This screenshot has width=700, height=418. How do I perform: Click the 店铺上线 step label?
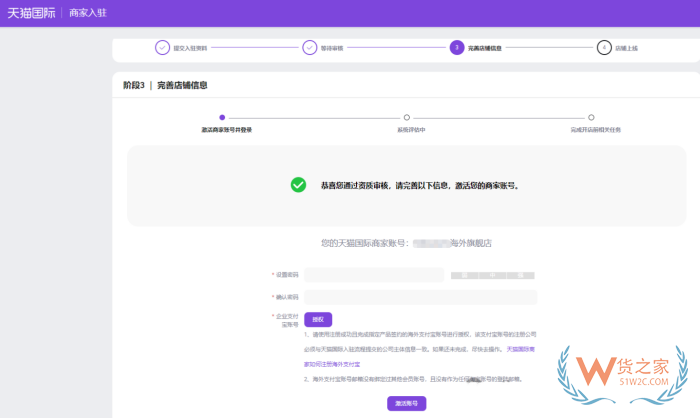click(x=626, y=48)
